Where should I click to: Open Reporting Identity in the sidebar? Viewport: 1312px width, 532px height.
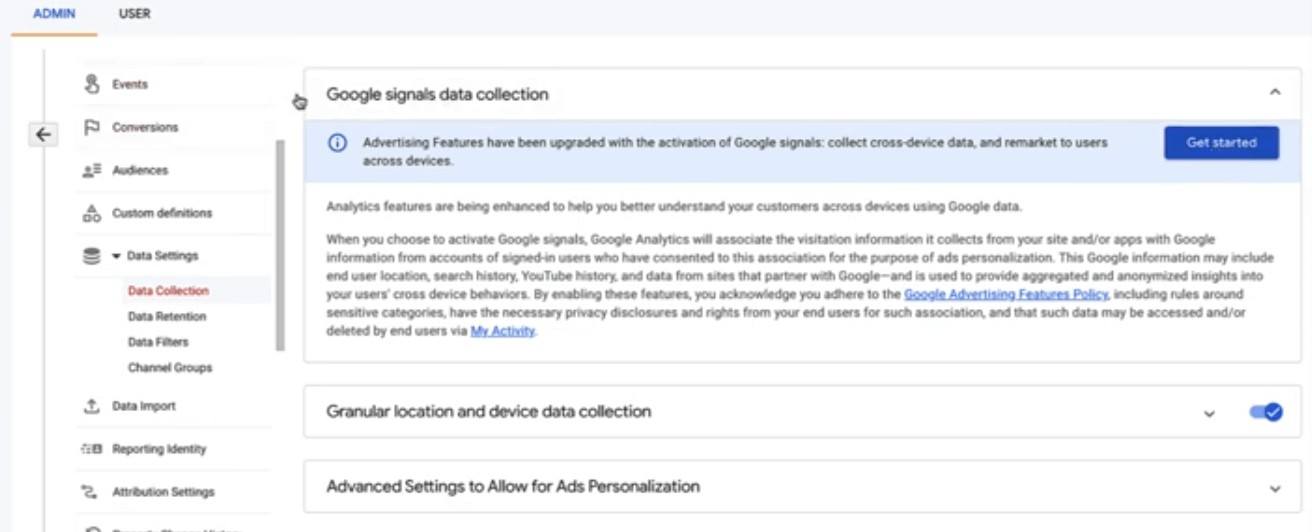pos(159,449)
